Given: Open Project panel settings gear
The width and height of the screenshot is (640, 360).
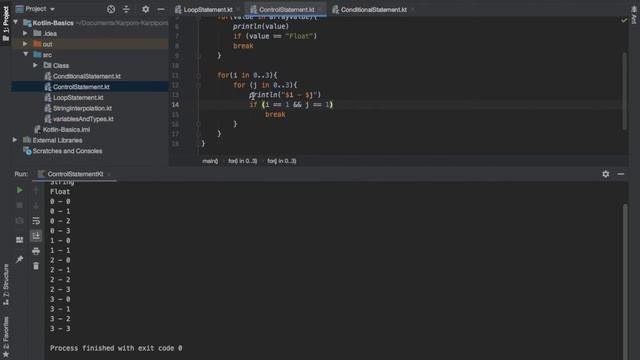Looking at the screenshot, I should tap(146, 9).
